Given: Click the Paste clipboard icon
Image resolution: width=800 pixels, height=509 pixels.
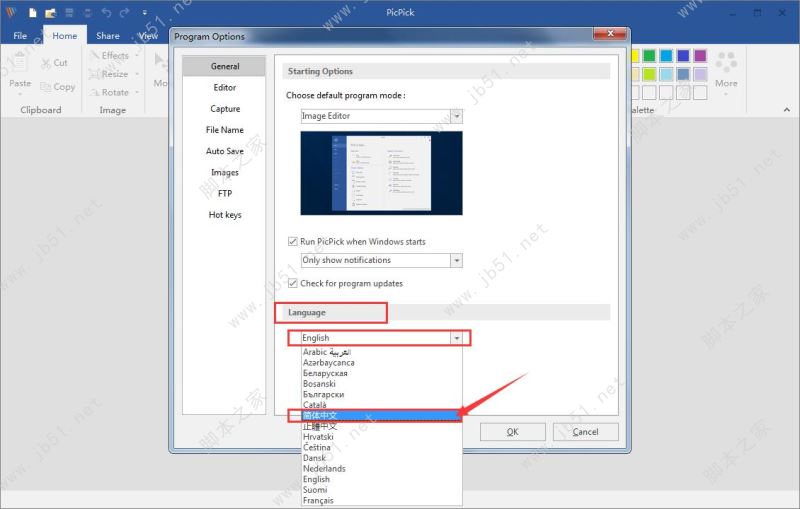Looking at the screenshot, I should (19, 62).
